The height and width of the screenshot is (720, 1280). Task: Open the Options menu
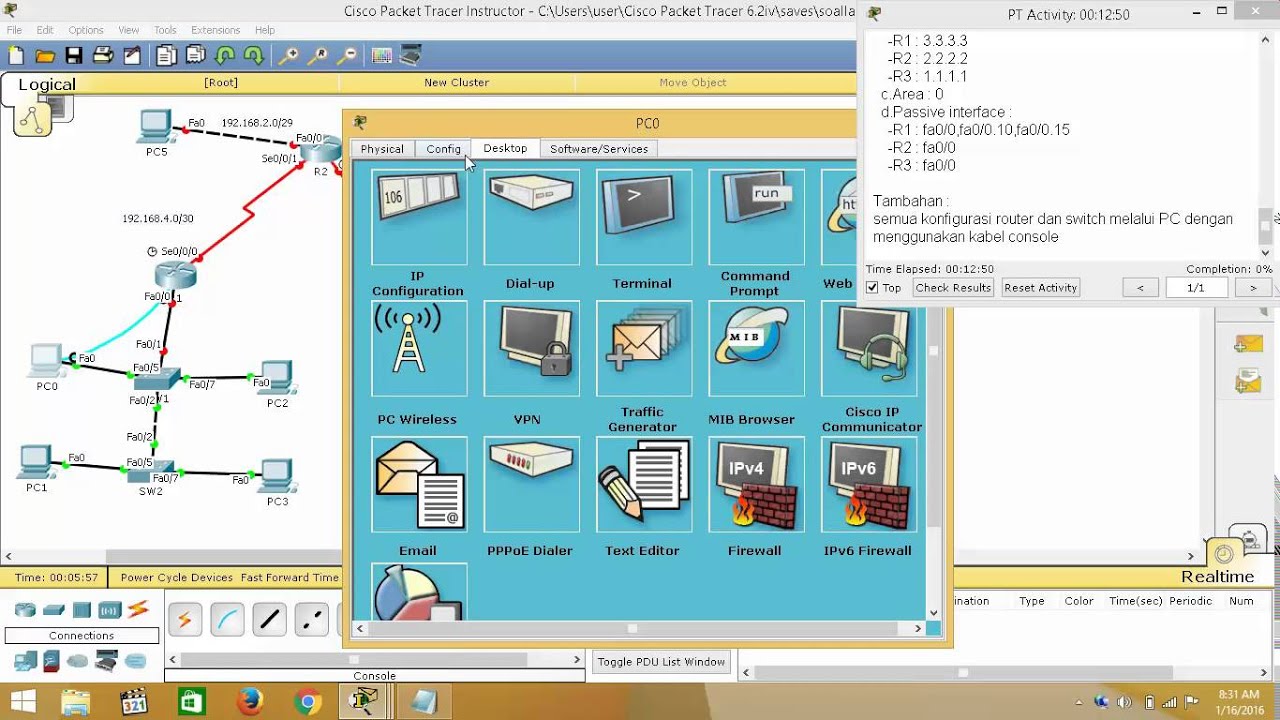pos(86,30)
